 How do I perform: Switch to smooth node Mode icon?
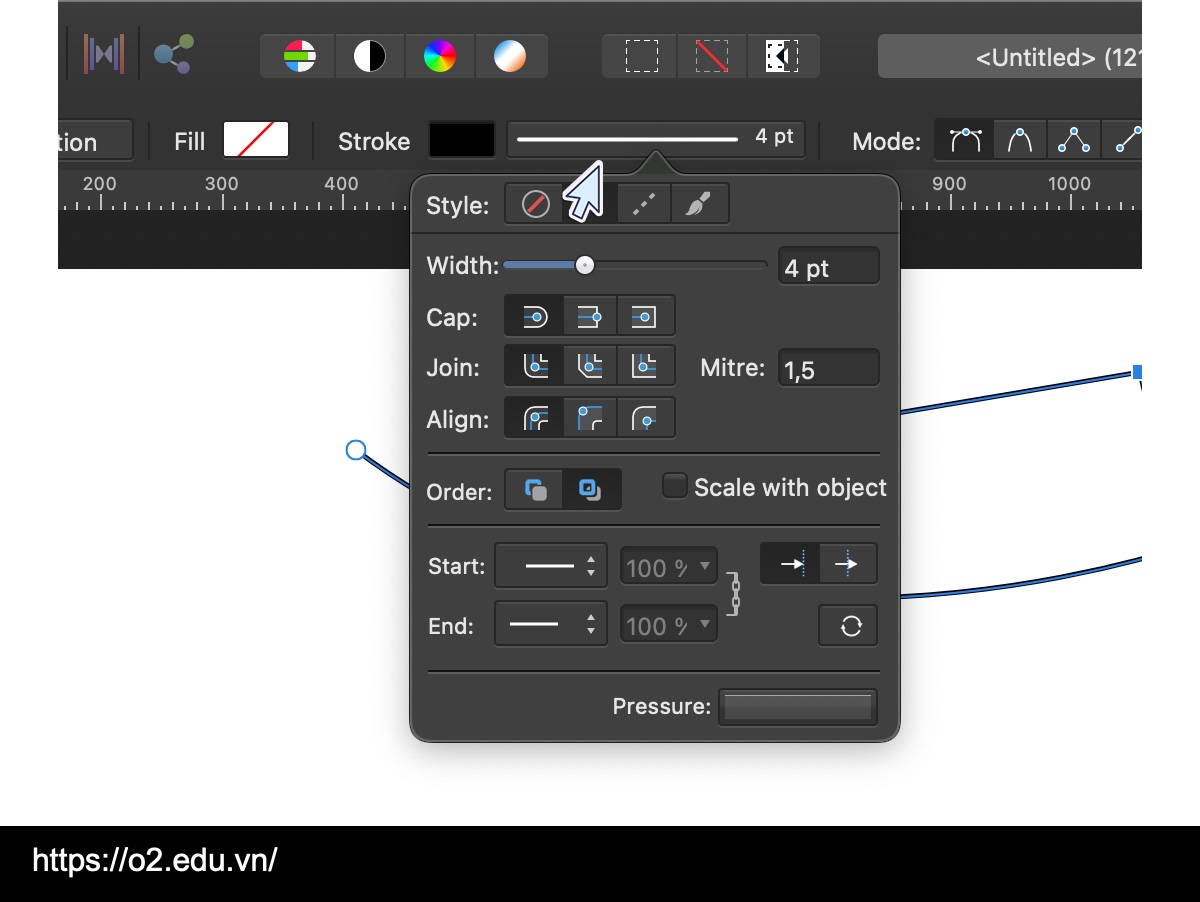pos(965,140)
